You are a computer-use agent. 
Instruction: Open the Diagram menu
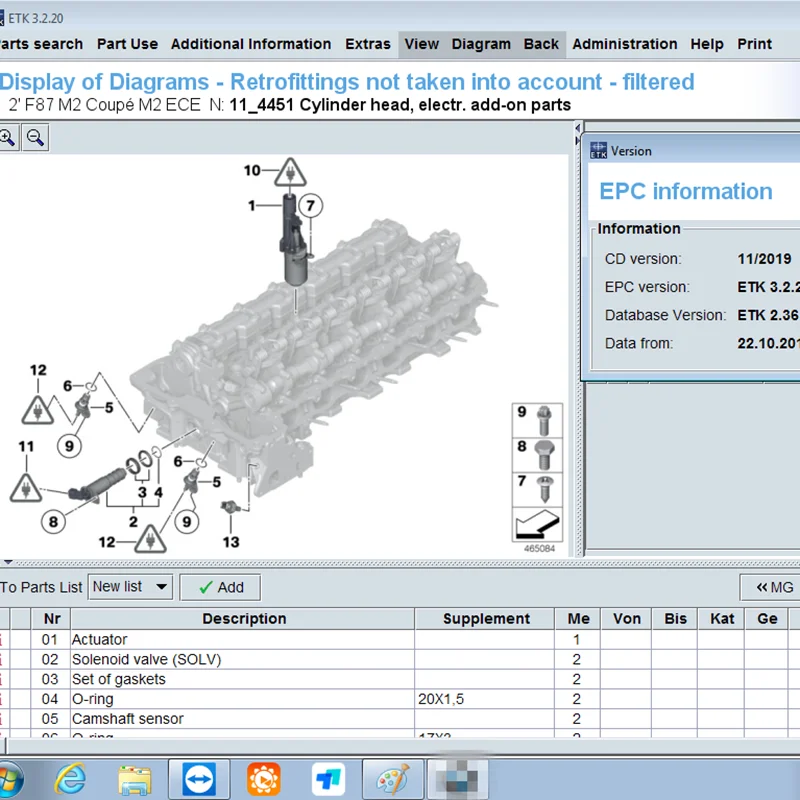pos(481,44)
